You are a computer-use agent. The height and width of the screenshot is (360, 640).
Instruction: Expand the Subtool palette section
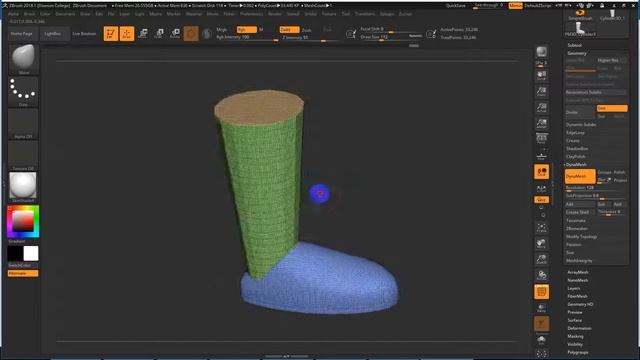575,45
